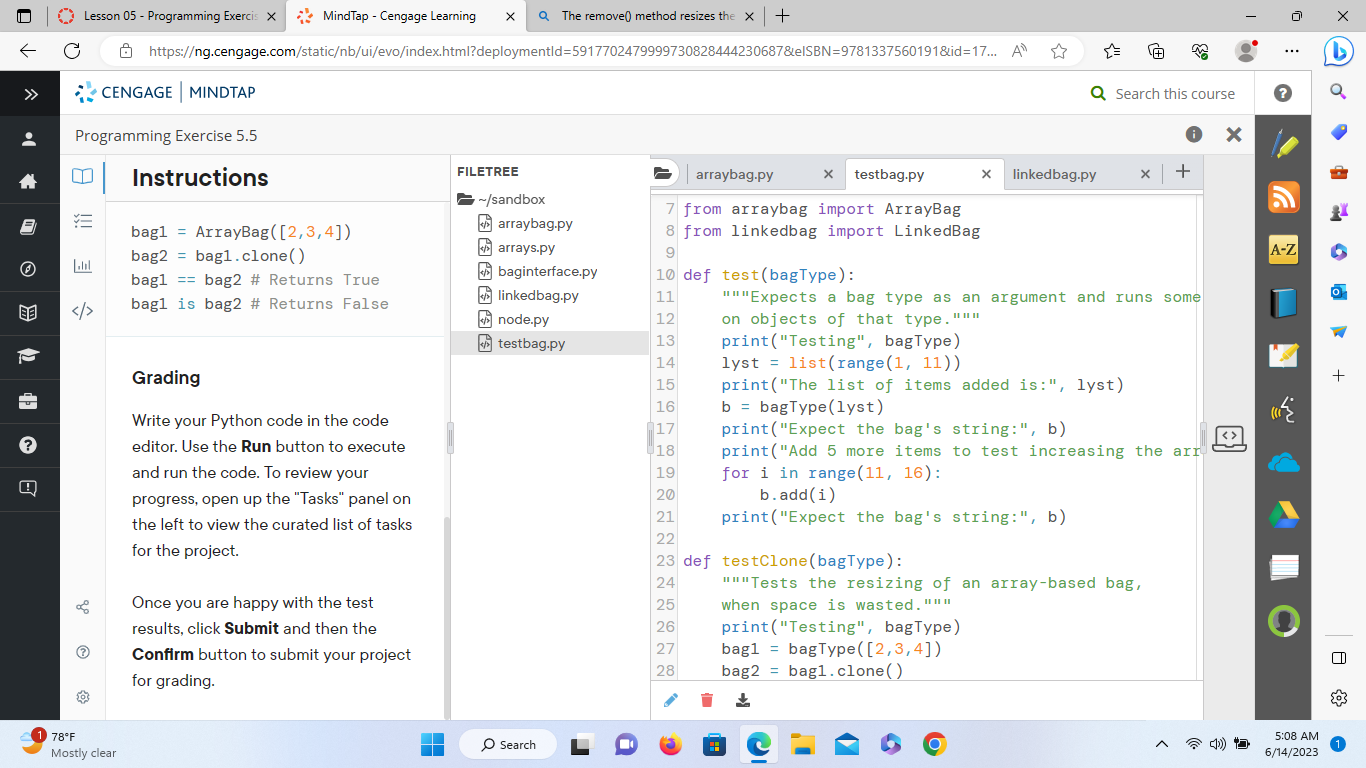Open the graduation cap icon
Image resolution: width=1366 pixels, height=768 pixels.
tap(29, 356)
